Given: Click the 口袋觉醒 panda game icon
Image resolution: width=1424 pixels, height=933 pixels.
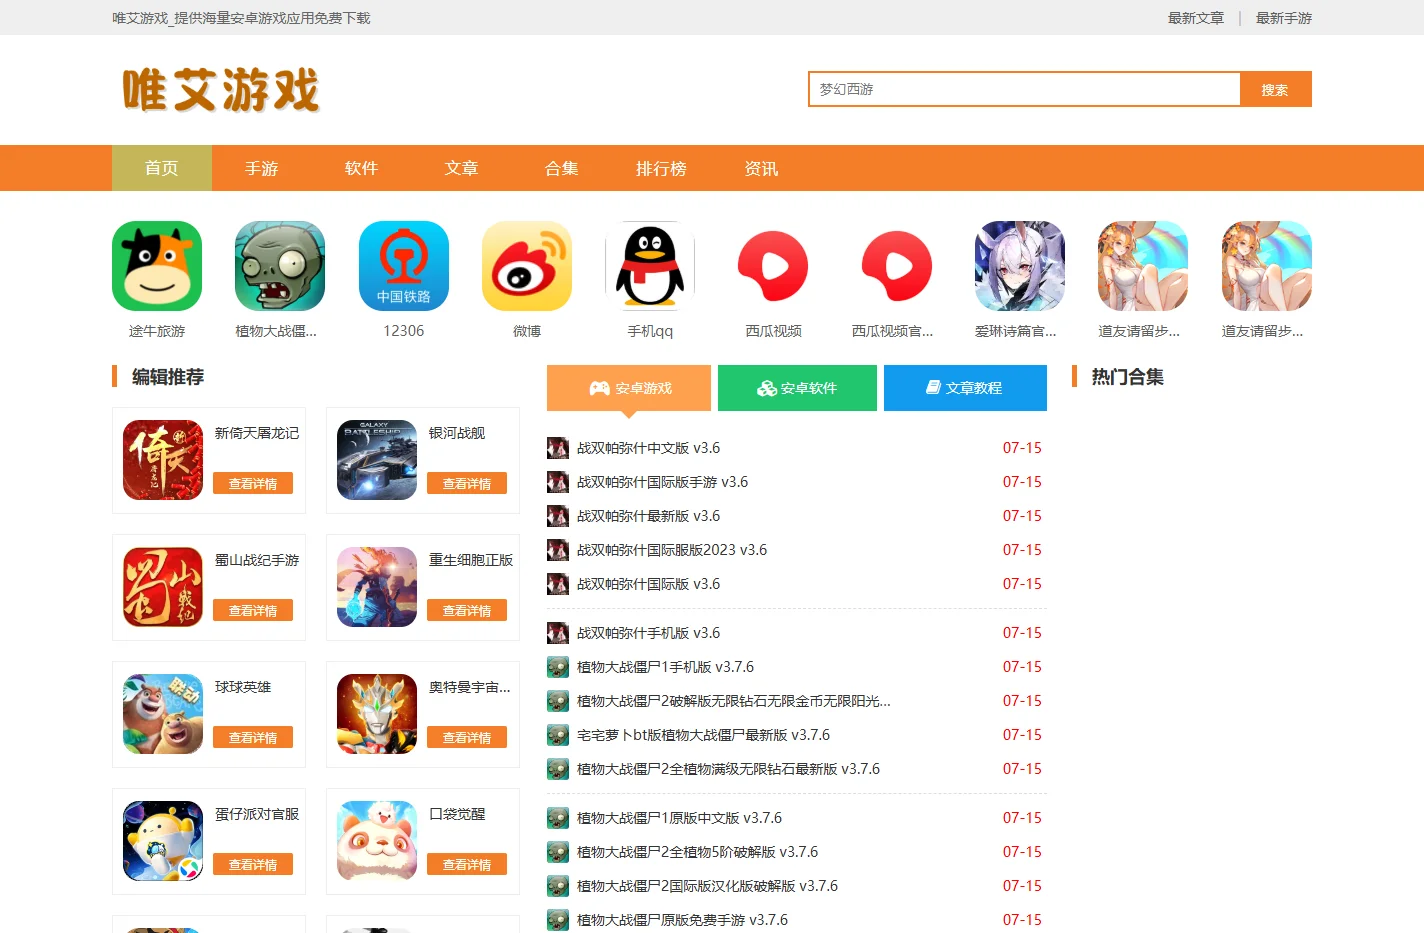Looking at the screenshot, I should coord(377,841).
